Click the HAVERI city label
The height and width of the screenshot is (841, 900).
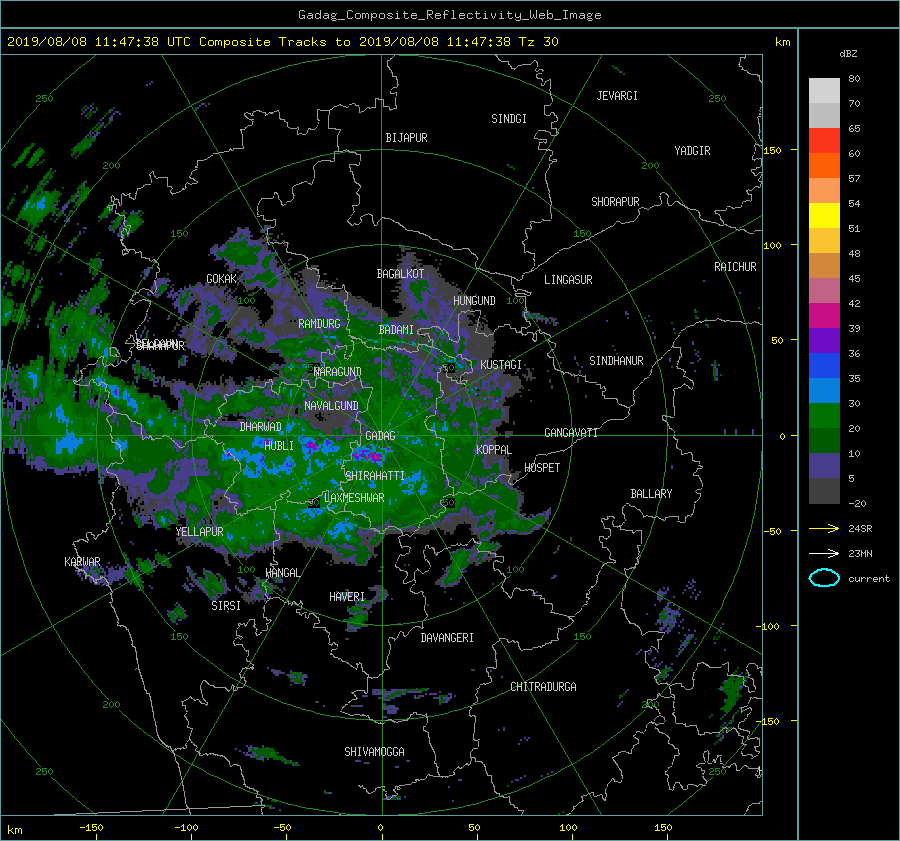(347, 597)
